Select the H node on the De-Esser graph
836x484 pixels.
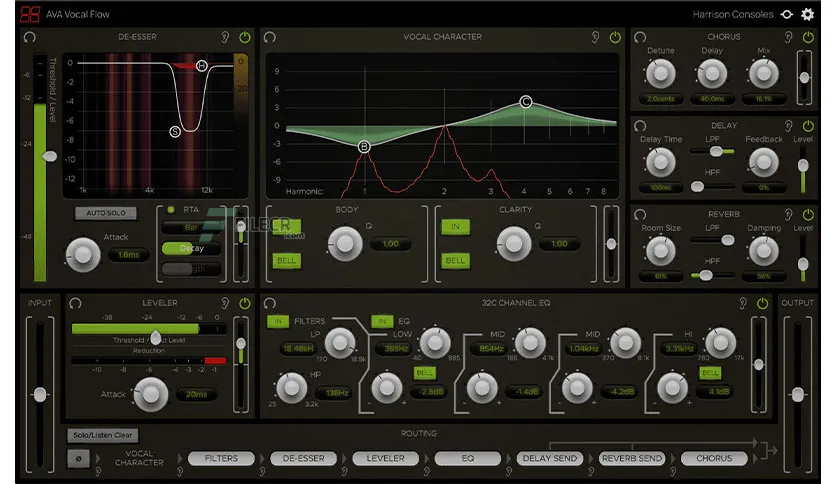tap(202, 66)
